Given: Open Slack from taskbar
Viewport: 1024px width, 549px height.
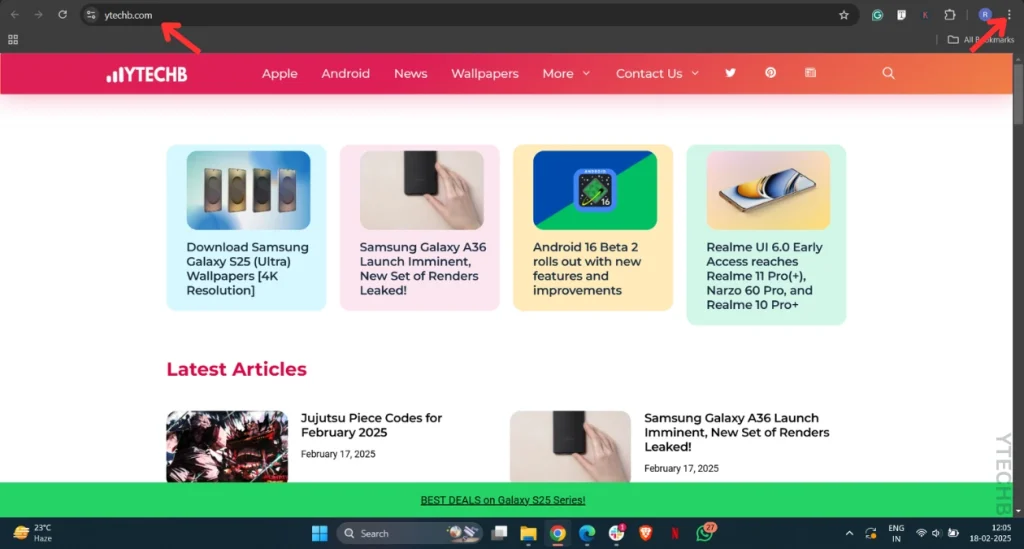Looking at the screenshot, I should tap(616, 533).
